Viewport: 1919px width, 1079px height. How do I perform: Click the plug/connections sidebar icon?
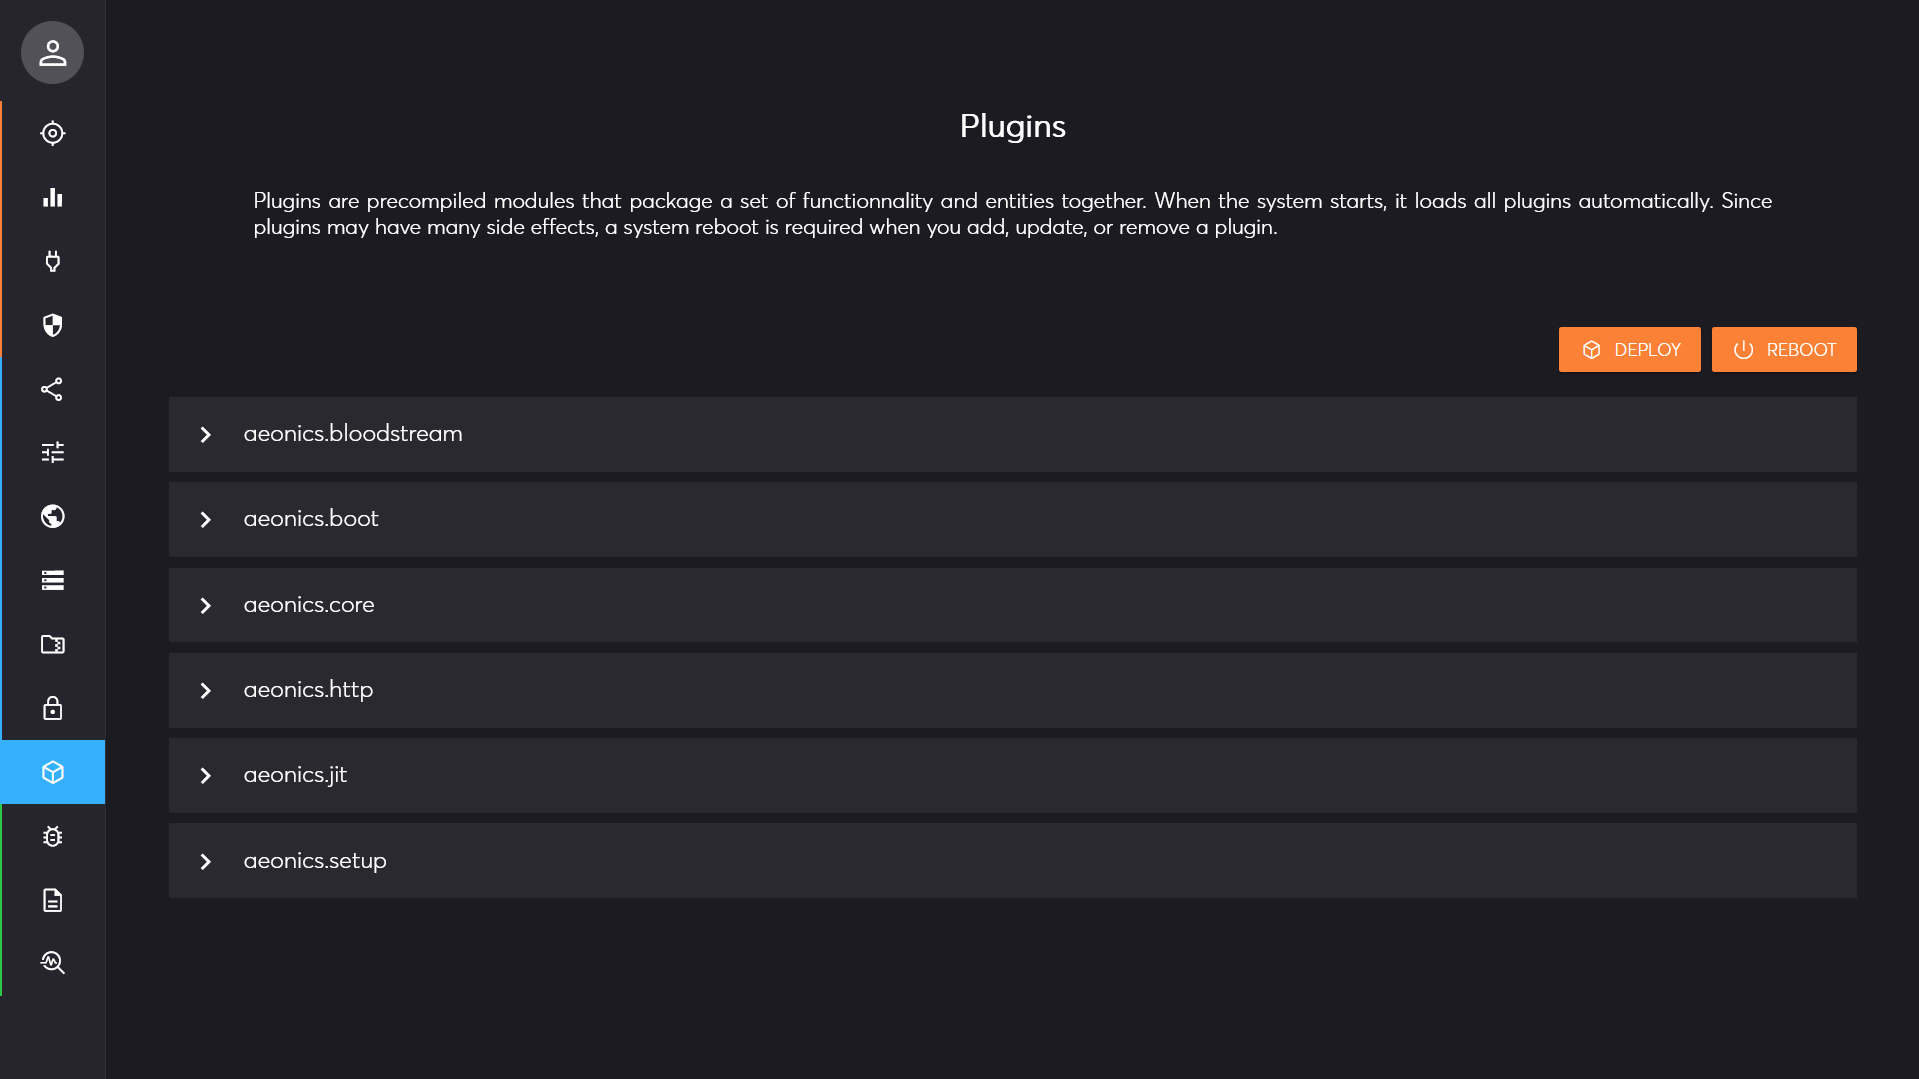click(x=51, y=261)
